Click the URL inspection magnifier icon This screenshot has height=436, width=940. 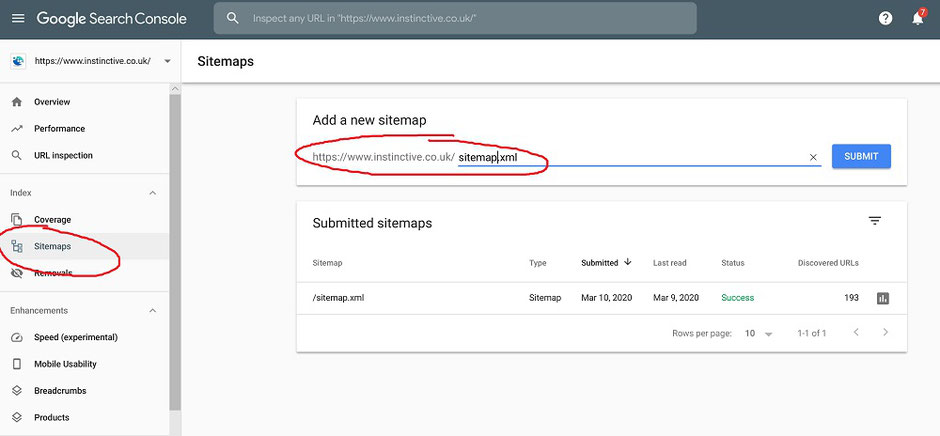(x=17, y=155)
